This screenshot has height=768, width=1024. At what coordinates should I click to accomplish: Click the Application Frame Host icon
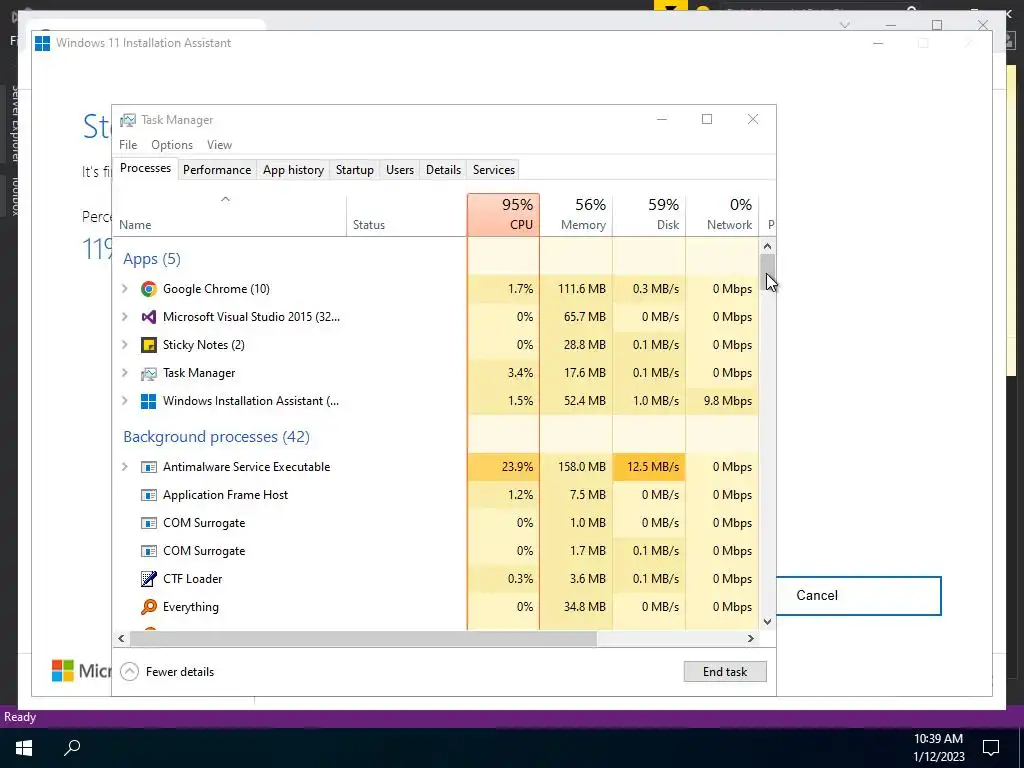click(x=149, y=495)
